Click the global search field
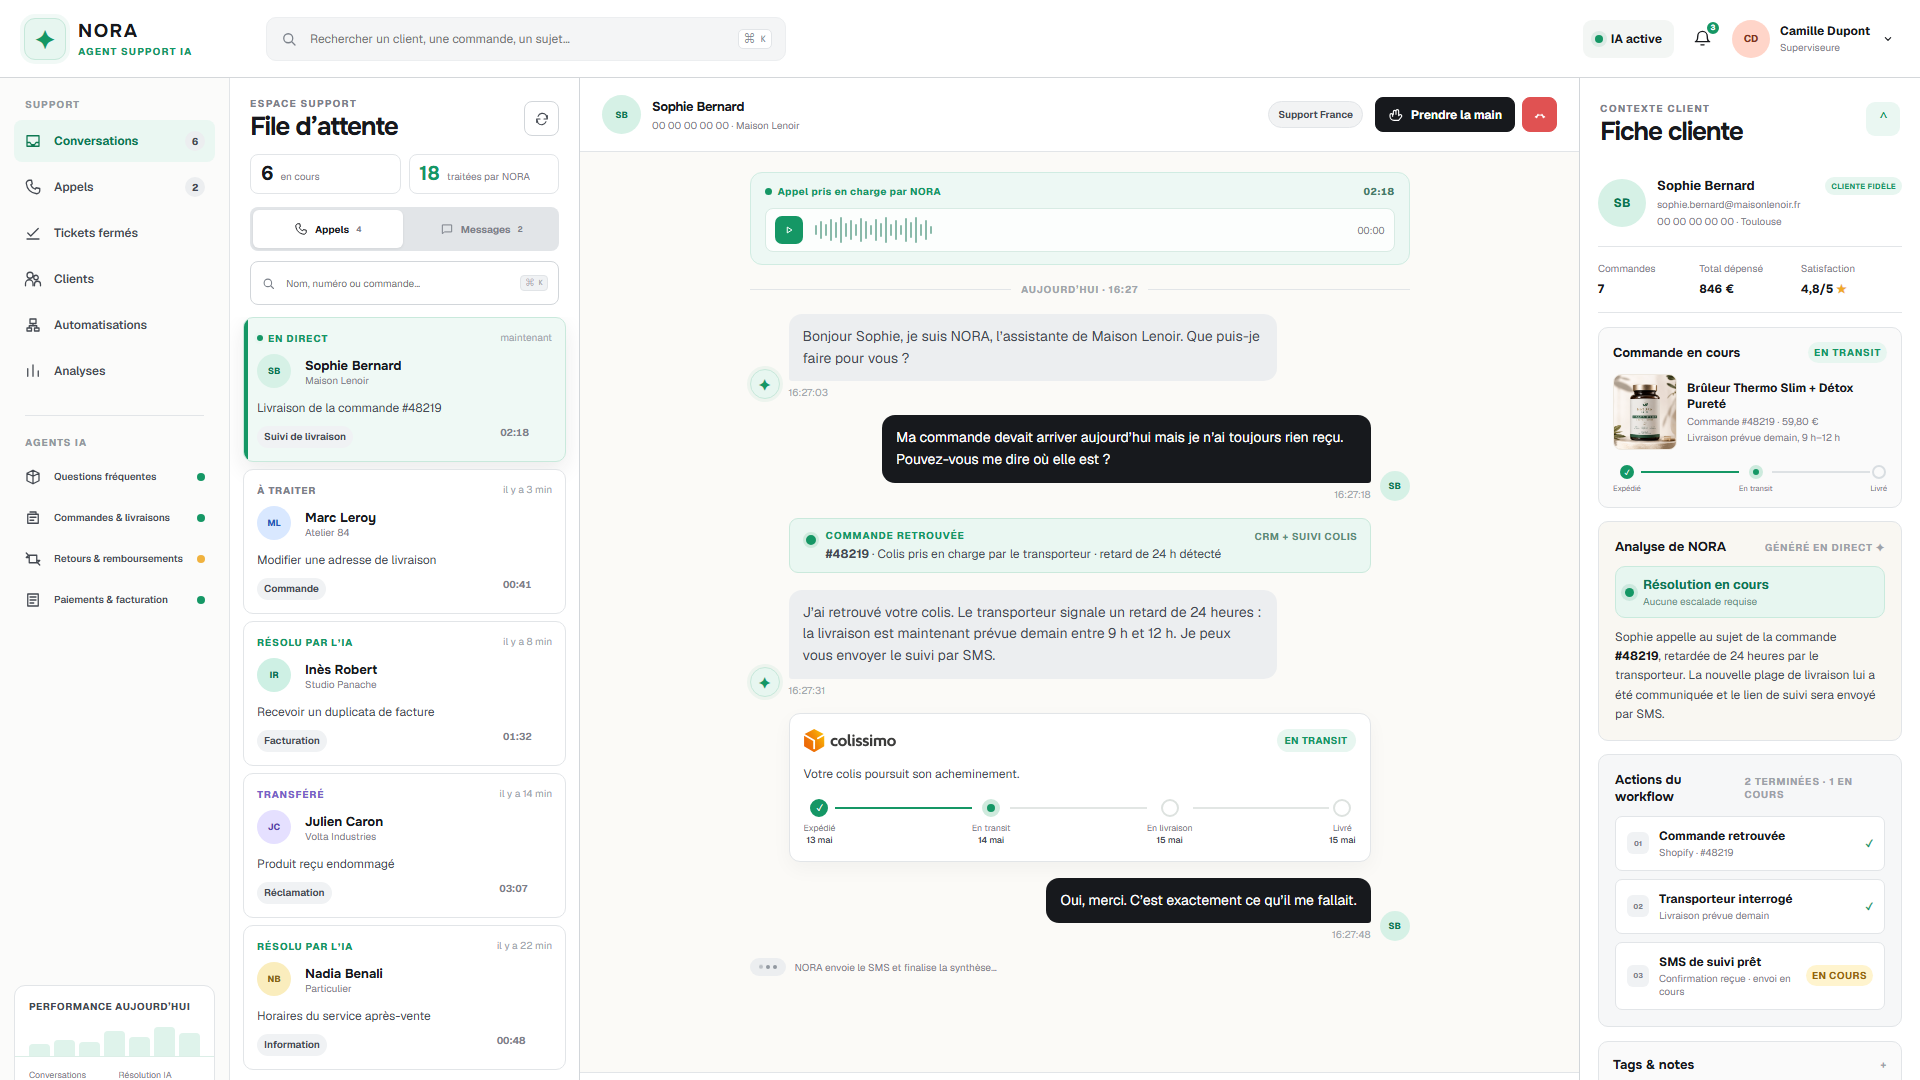The width and height of the screenshot is (1920, 1080). click(526, 39)
